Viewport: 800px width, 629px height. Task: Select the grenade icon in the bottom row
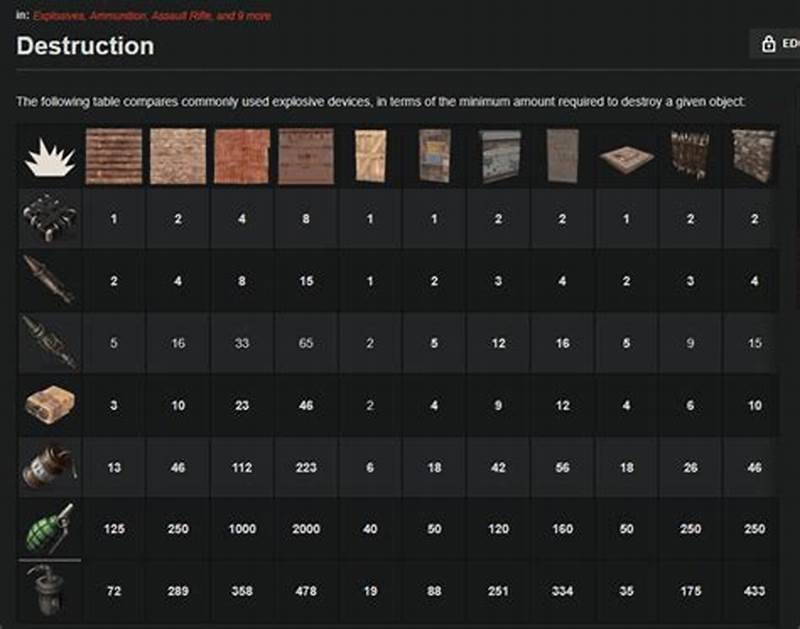click(x=48, y=590)
